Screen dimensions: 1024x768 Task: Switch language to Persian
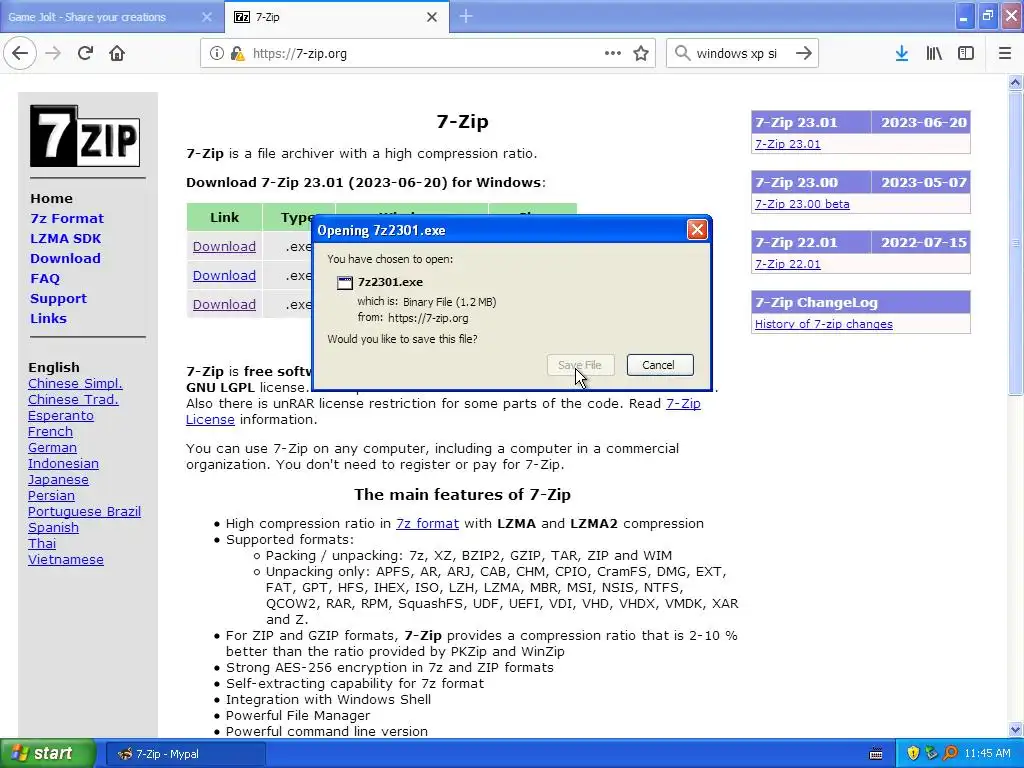point(51,495)
